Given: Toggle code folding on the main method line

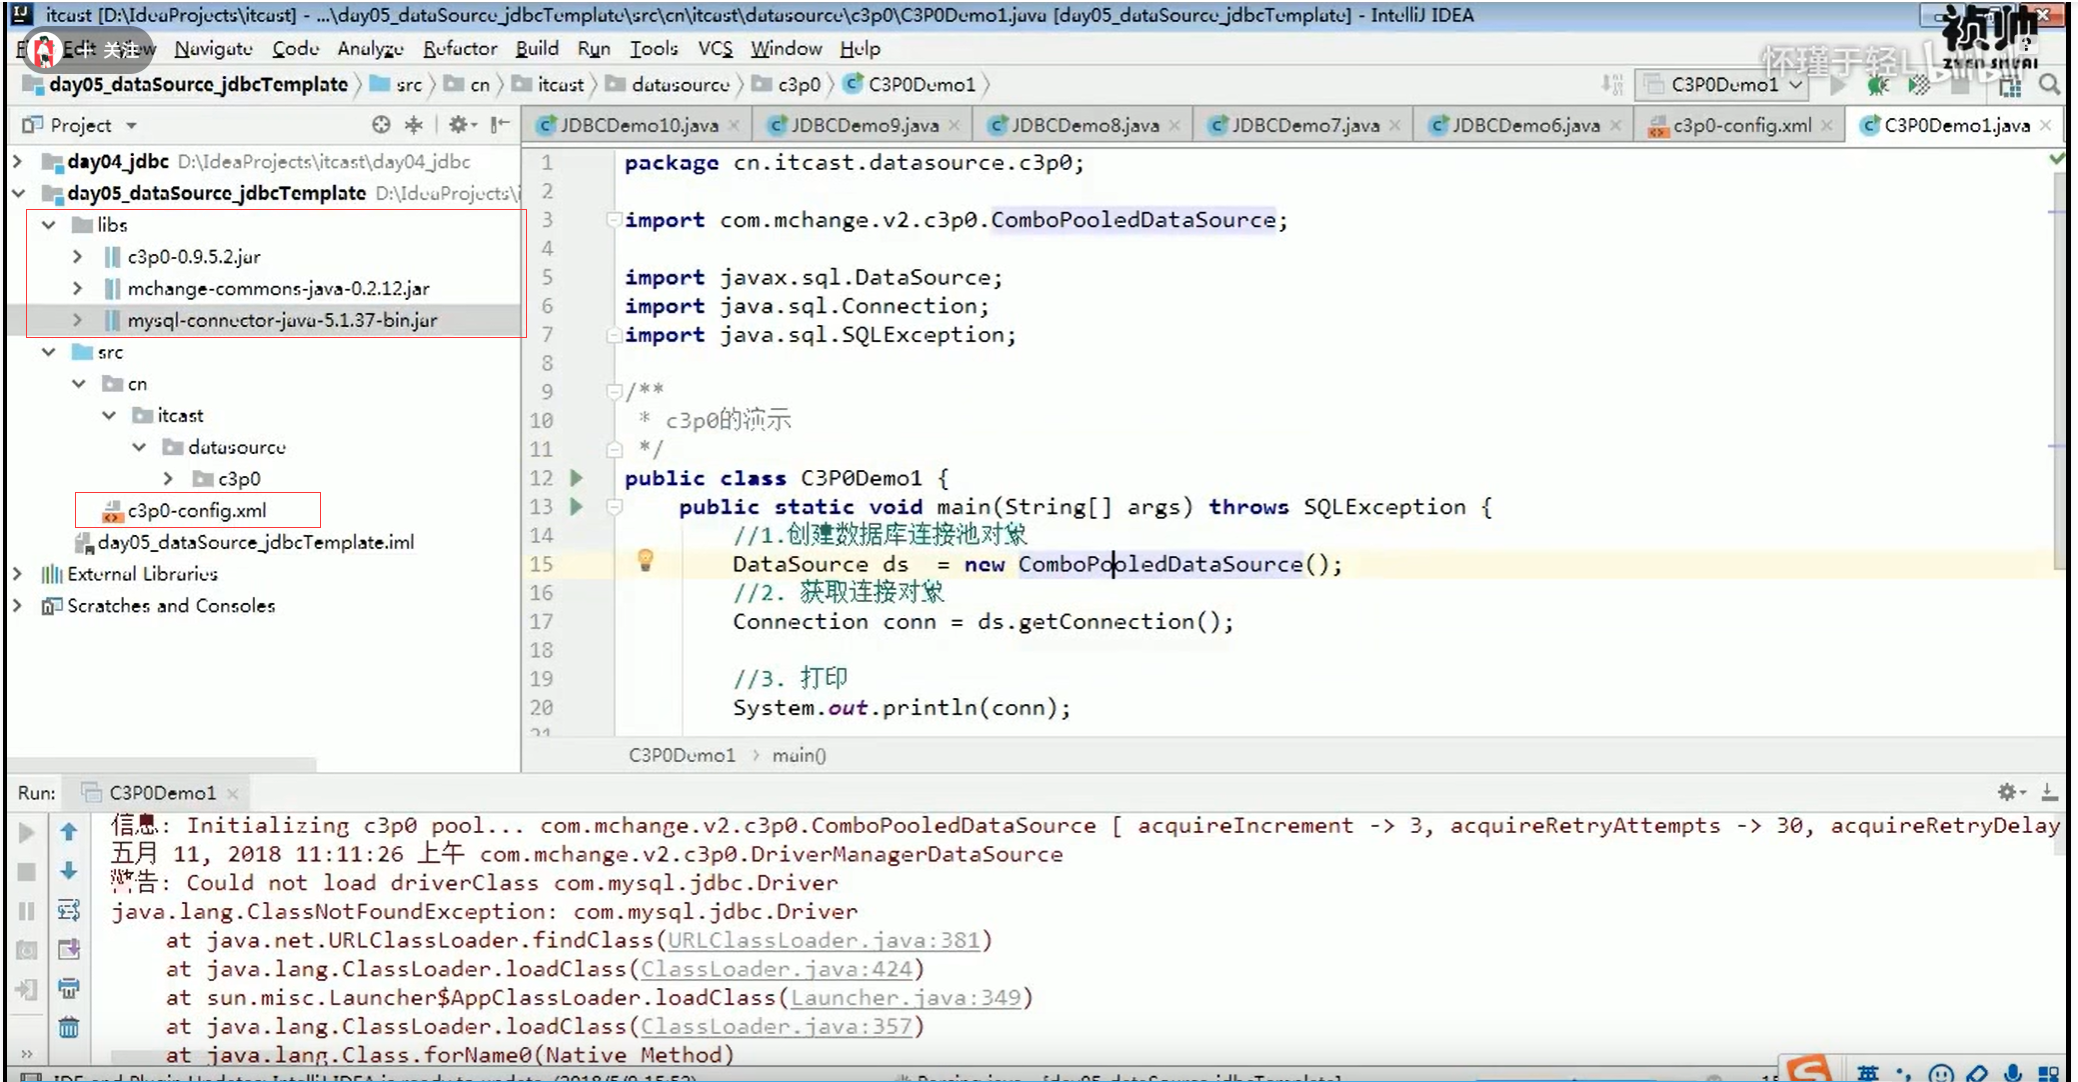Looking at the screenshot, I should click(615, 507).
